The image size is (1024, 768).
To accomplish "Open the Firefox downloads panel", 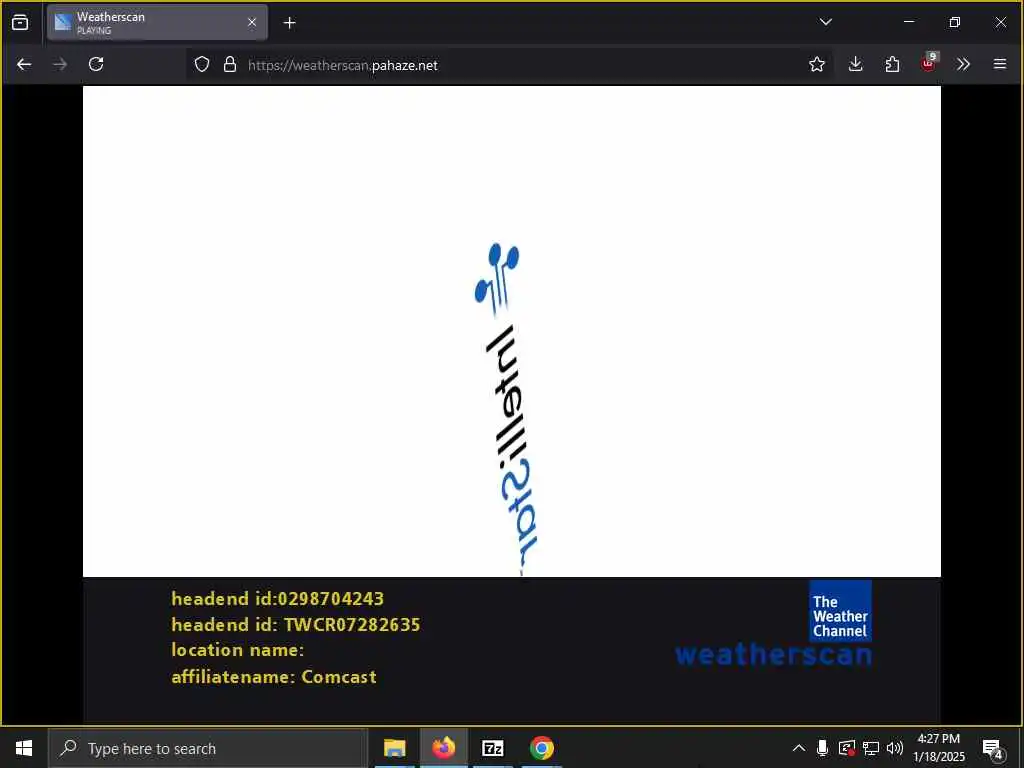I will 856,64.
